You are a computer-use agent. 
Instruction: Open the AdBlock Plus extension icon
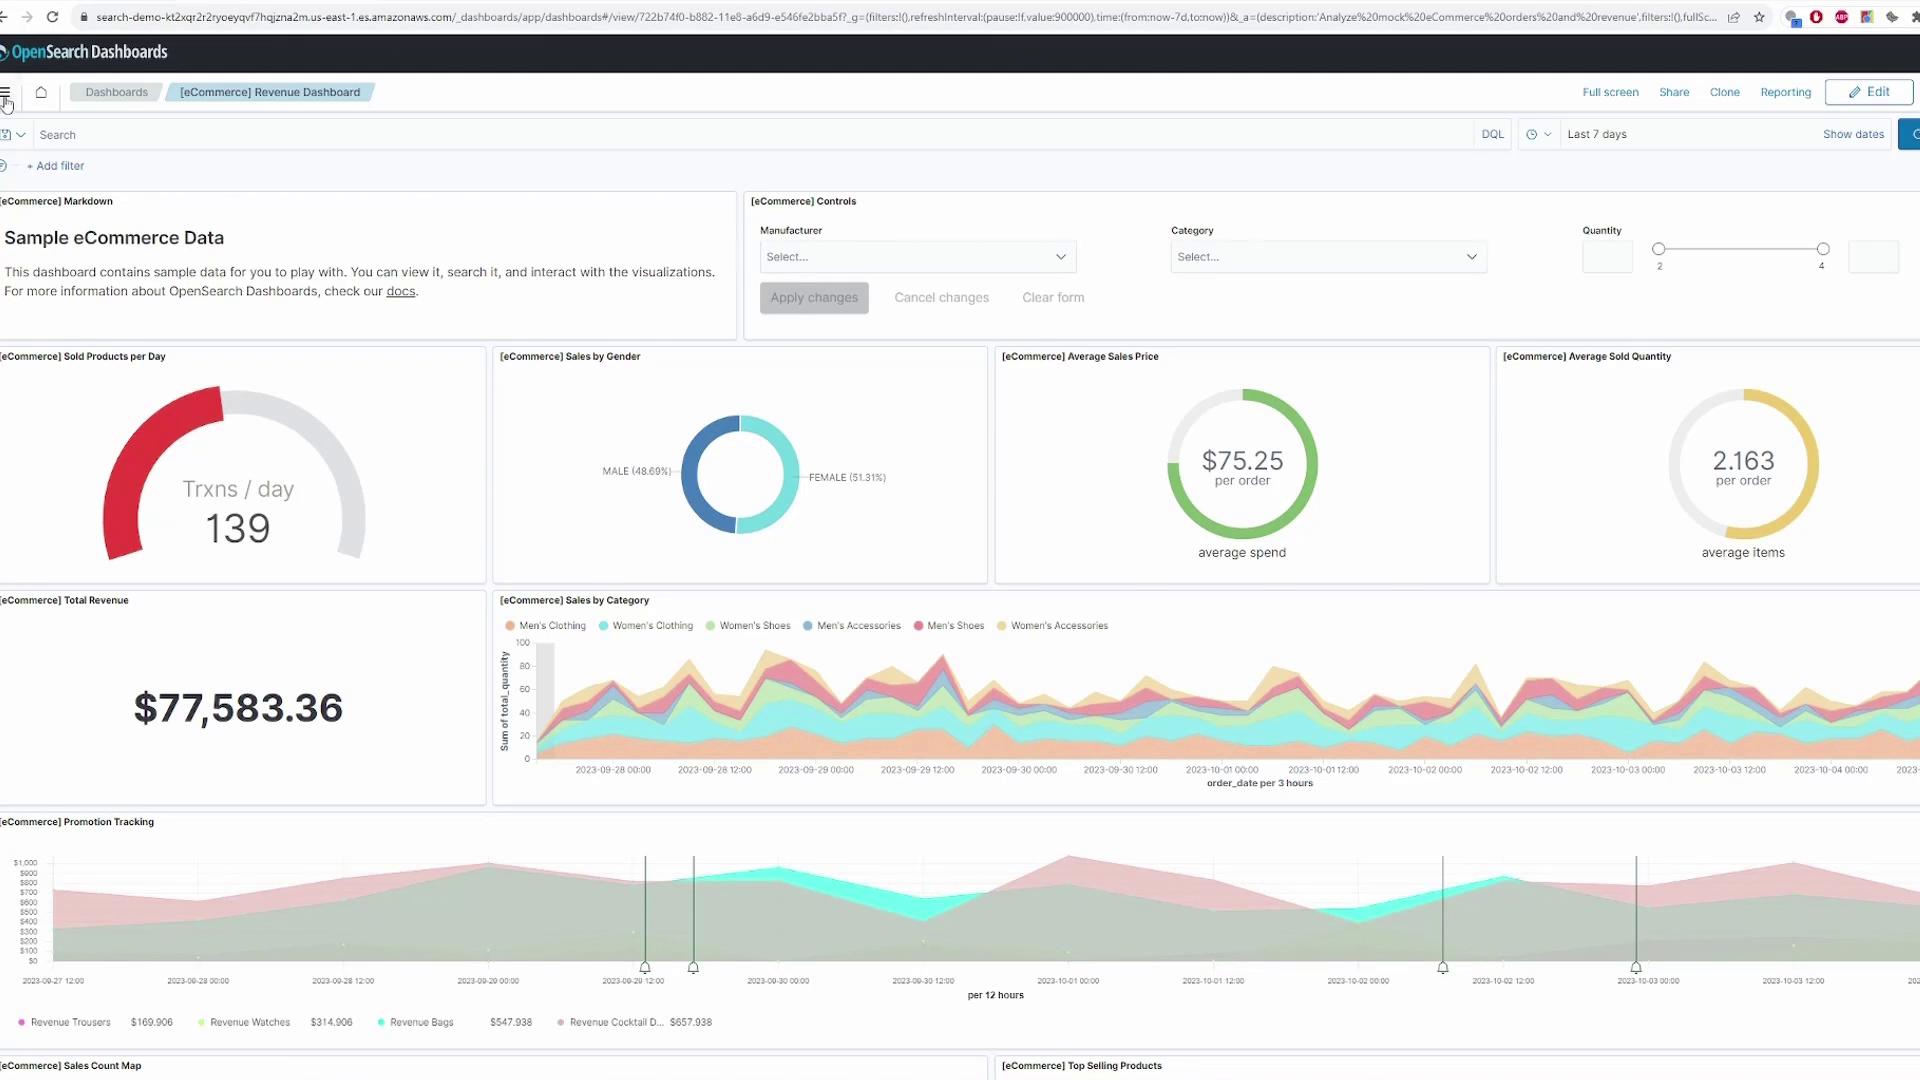pyautogui.click(x=1841, y=17)
